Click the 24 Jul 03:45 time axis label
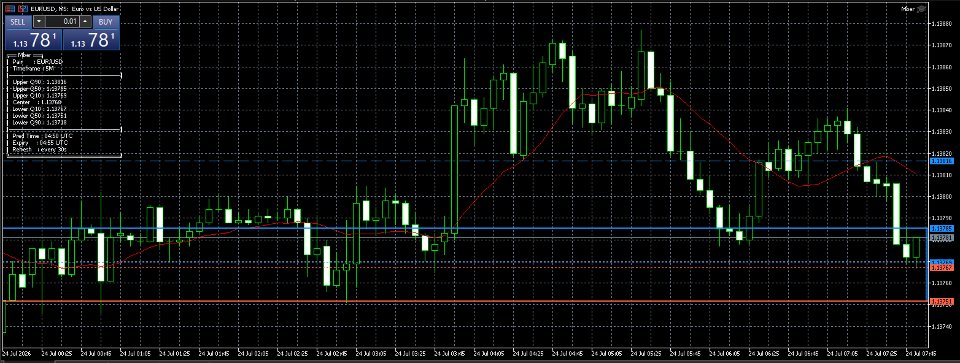 click(449, 354)
